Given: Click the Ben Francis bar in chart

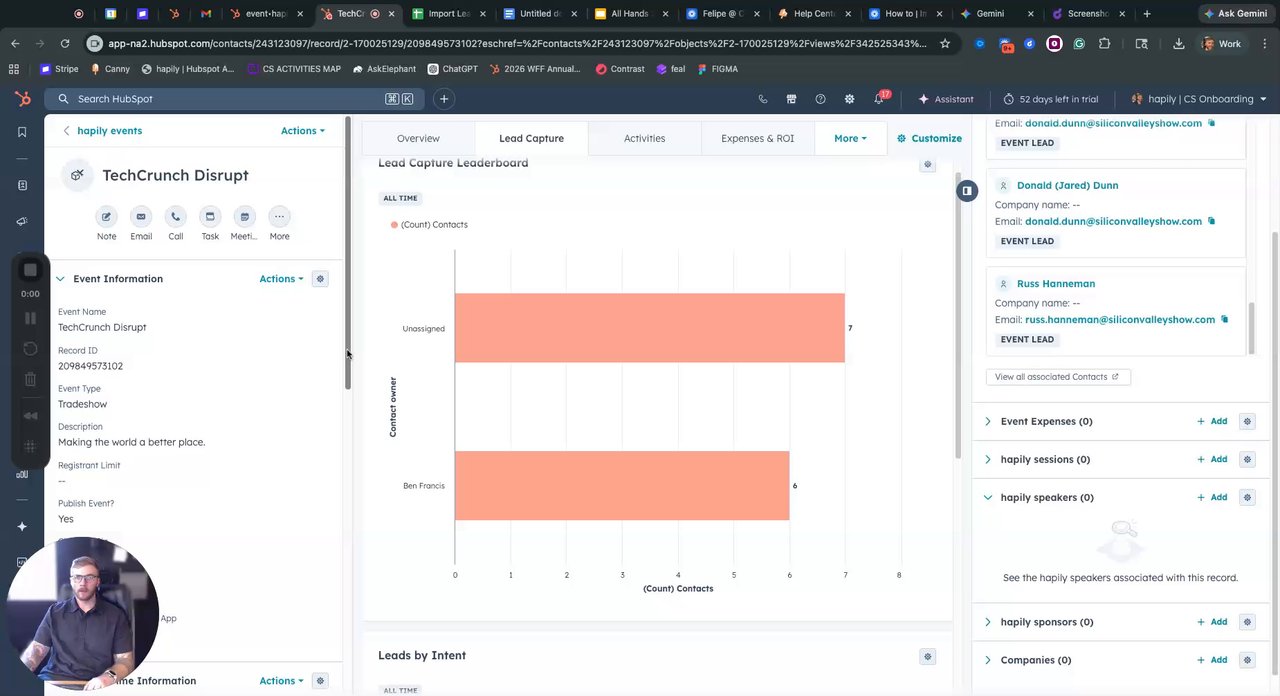Looking at the screenshot, I should (622, 485).
